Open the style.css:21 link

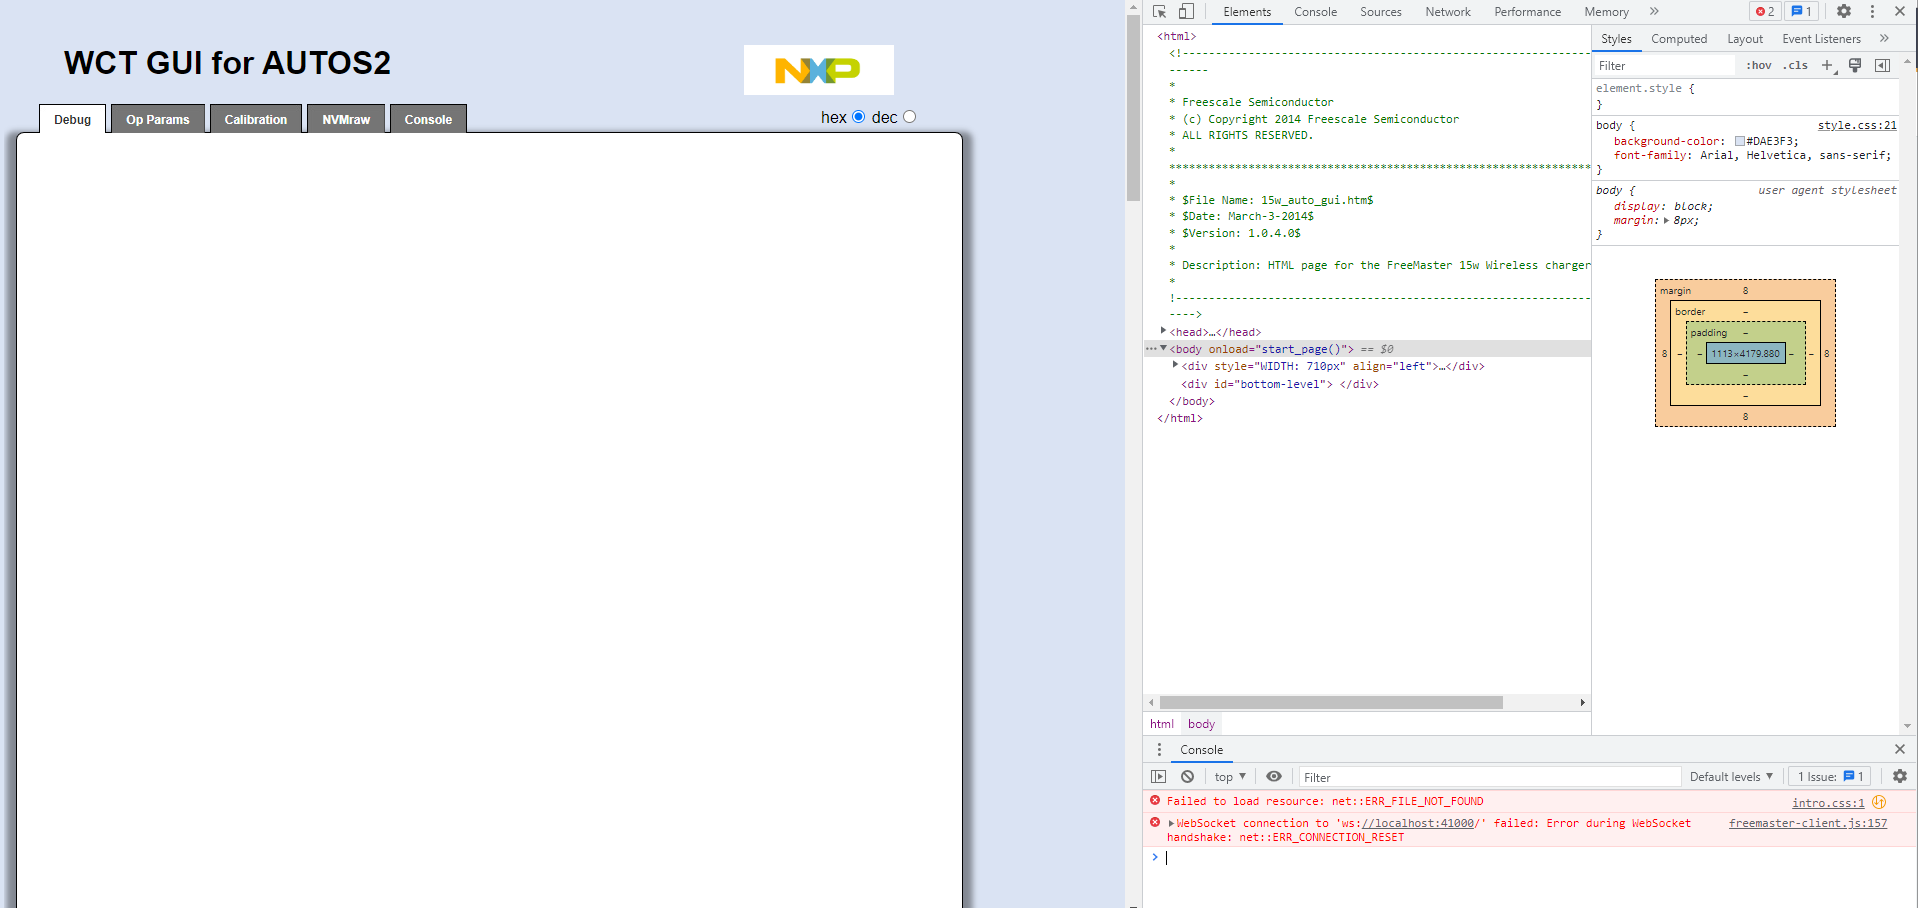1856,125
